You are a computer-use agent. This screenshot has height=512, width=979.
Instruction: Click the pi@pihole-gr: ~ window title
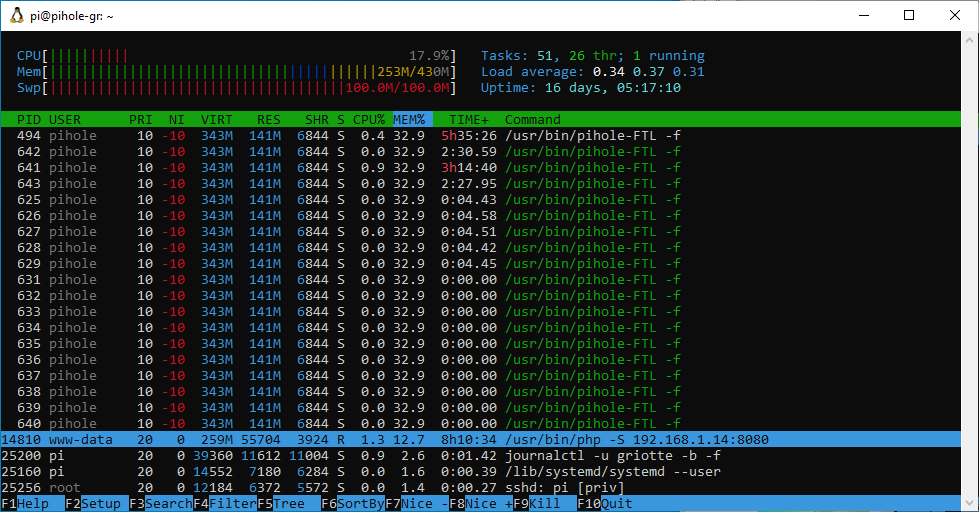click(x=72, y=16)
